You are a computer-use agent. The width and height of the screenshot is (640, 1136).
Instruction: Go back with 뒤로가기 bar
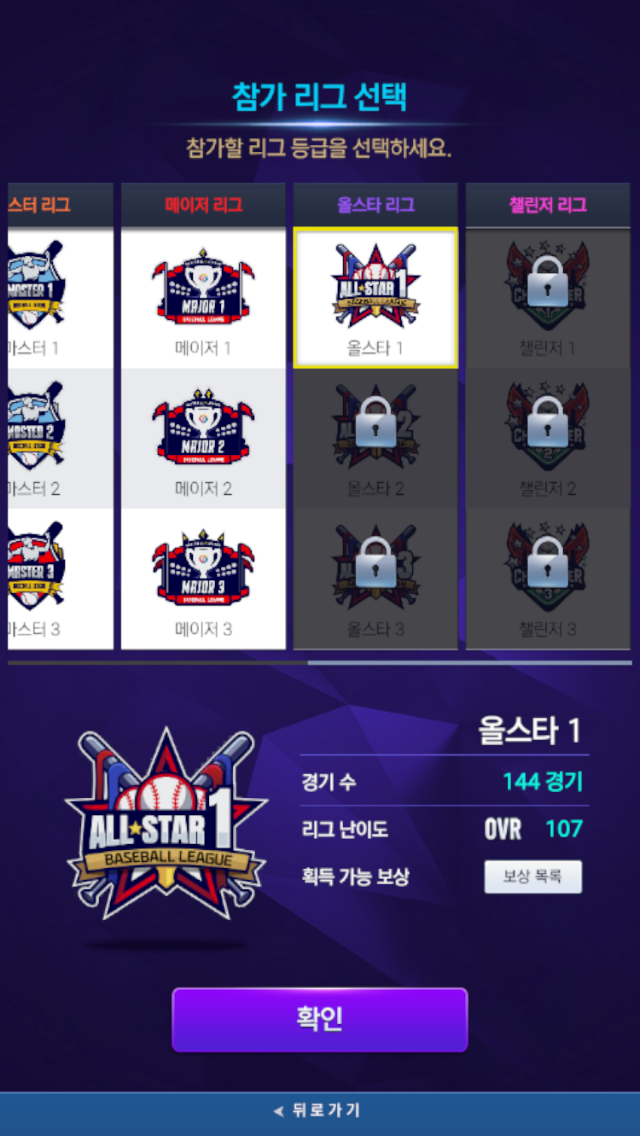tap(320, 1111)
